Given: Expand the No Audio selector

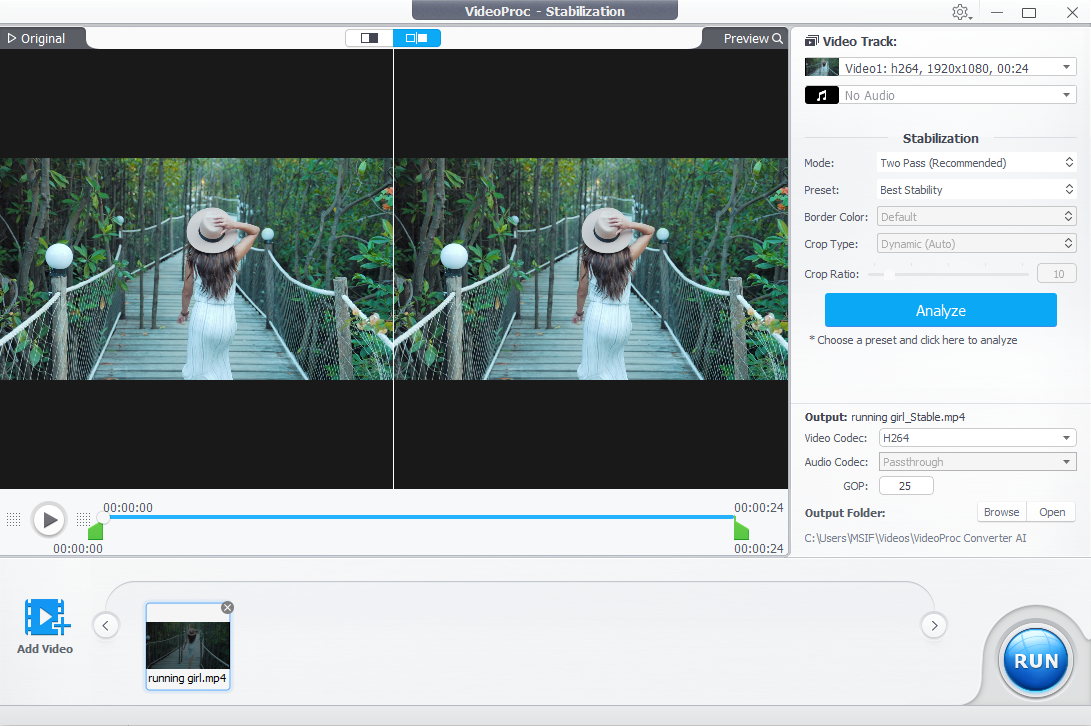Looking at the screenshot, I should (x=957, y=94).
